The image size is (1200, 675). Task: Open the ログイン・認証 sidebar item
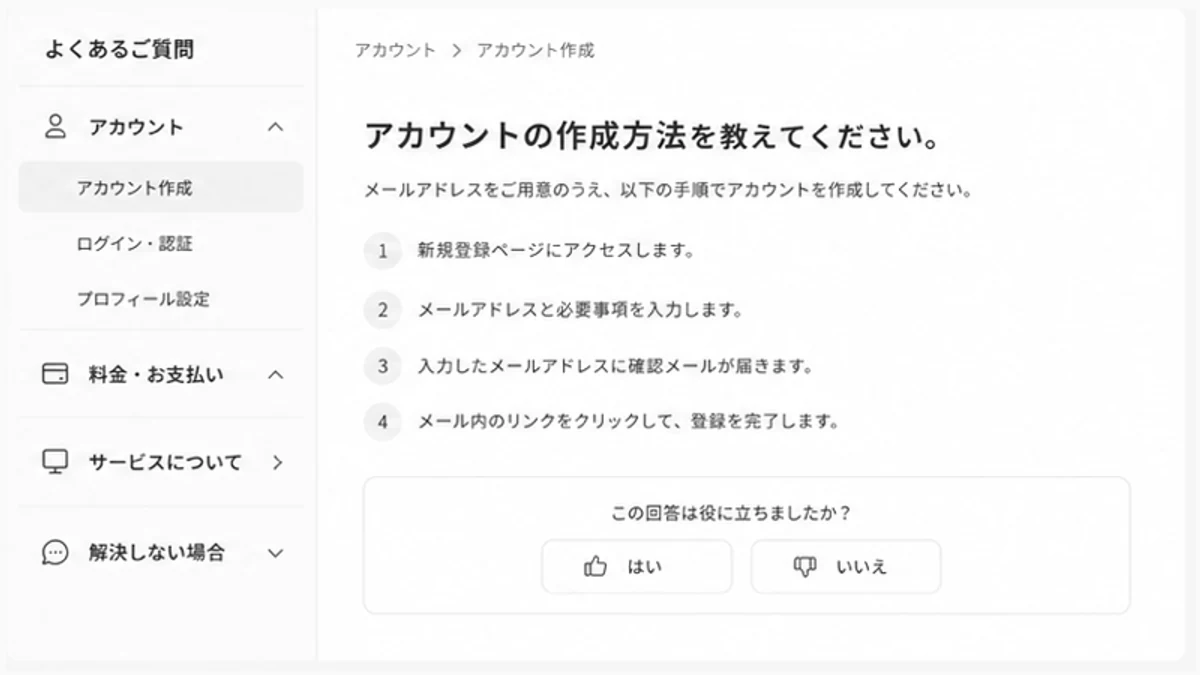click(161, 243)
